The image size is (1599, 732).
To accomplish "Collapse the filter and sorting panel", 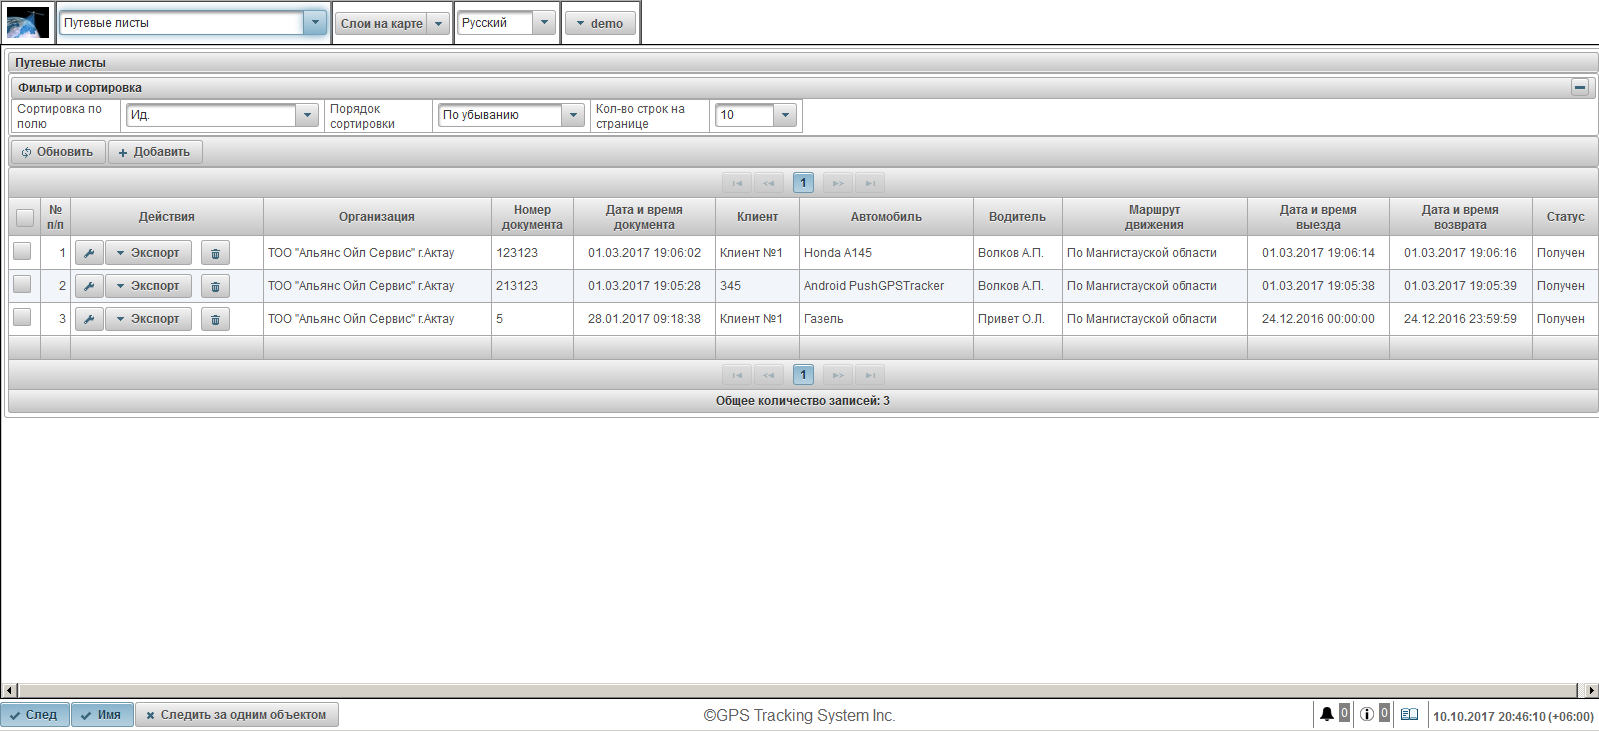I will tap(1580, 87).
